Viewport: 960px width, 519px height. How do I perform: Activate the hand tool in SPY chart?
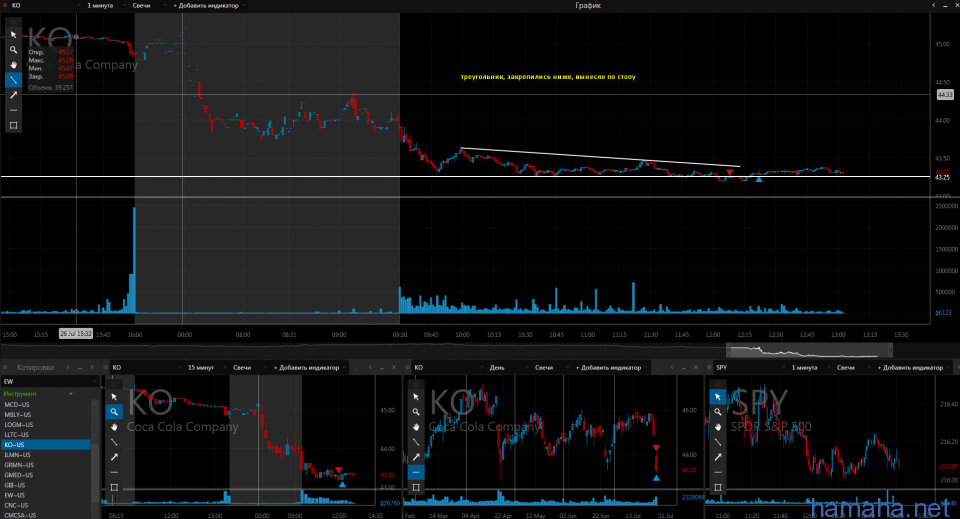718,427
